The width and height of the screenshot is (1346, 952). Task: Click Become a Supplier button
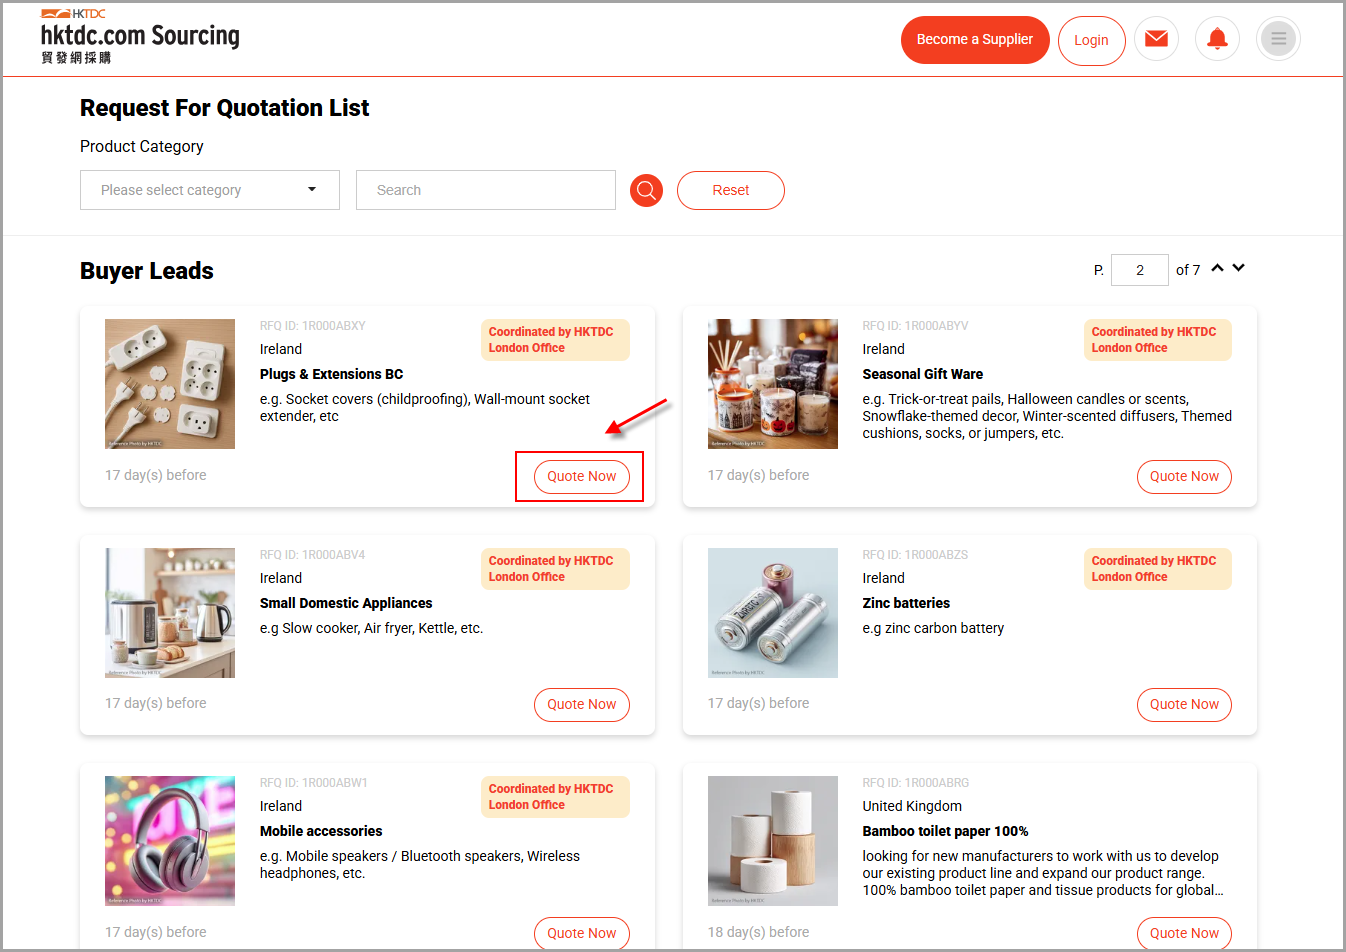pyautogui.click(x=975, y=40)
